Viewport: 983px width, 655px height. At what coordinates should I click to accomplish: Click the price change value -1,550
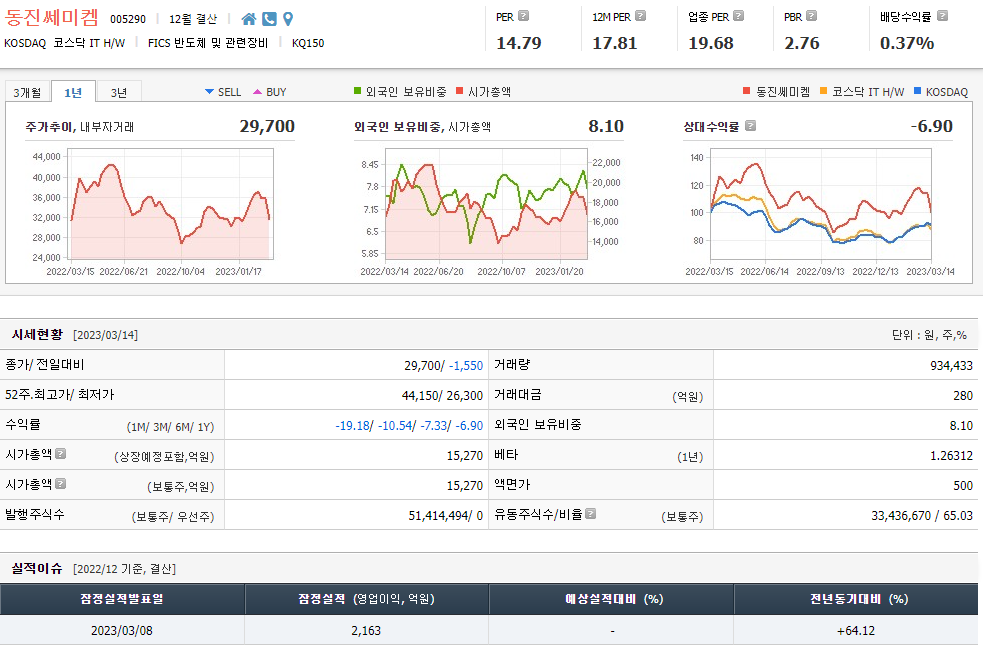(466, 365)
